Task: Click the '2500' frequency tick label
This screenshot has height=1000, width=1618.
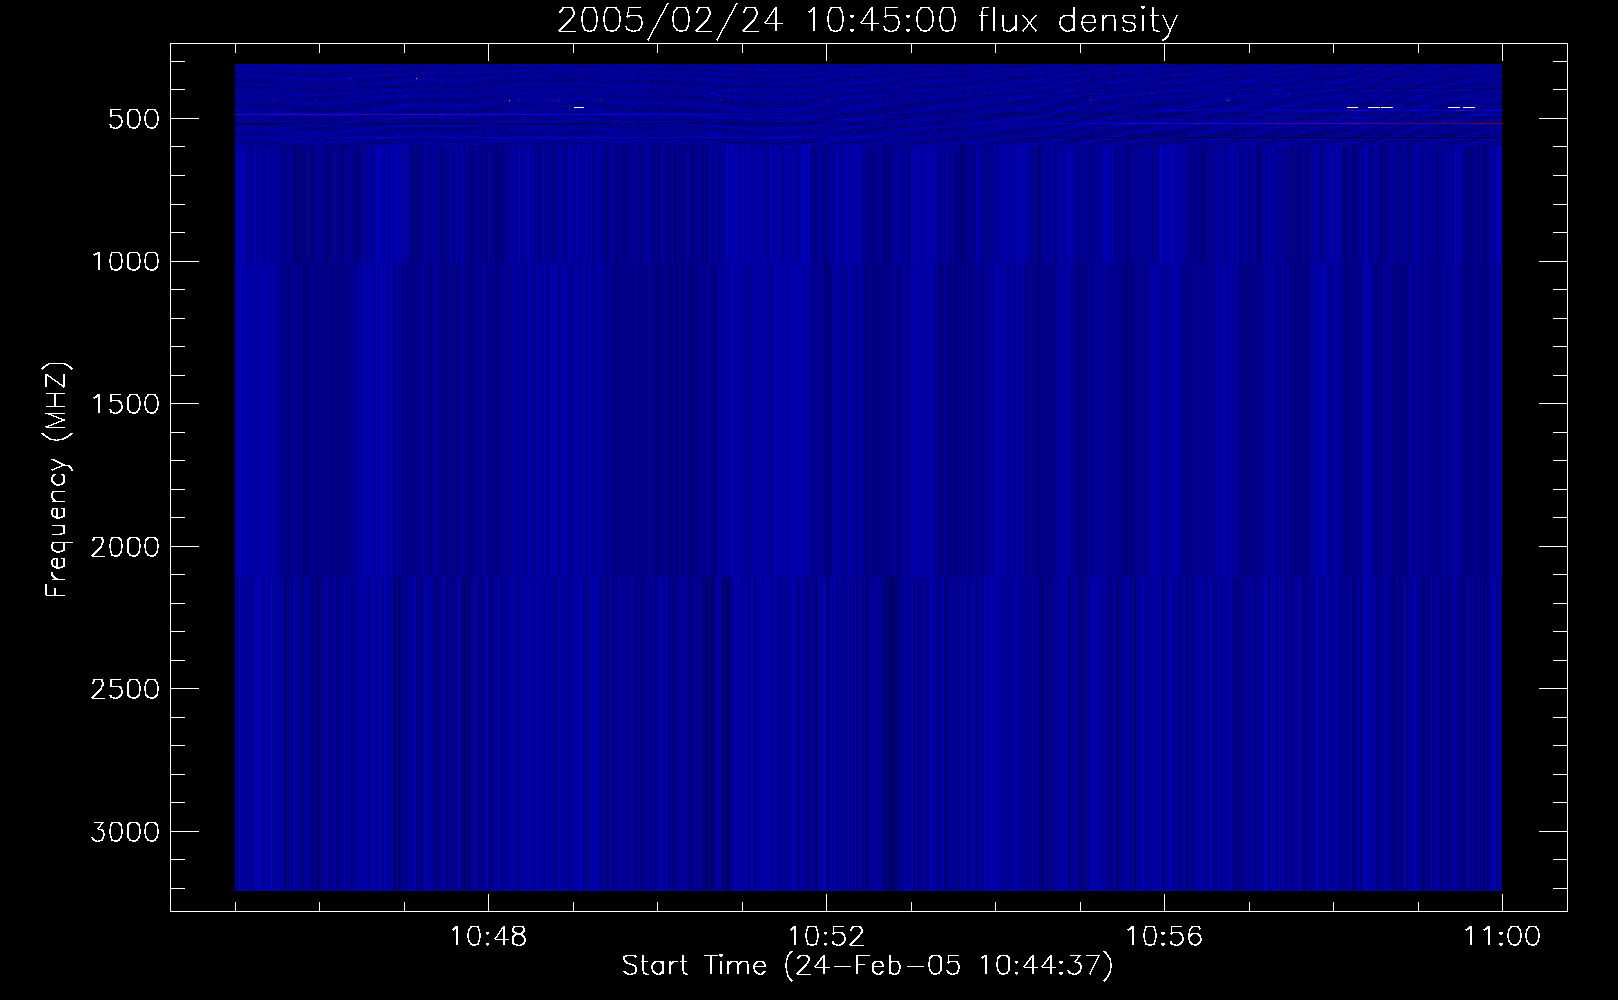Action: click(125, 689)
